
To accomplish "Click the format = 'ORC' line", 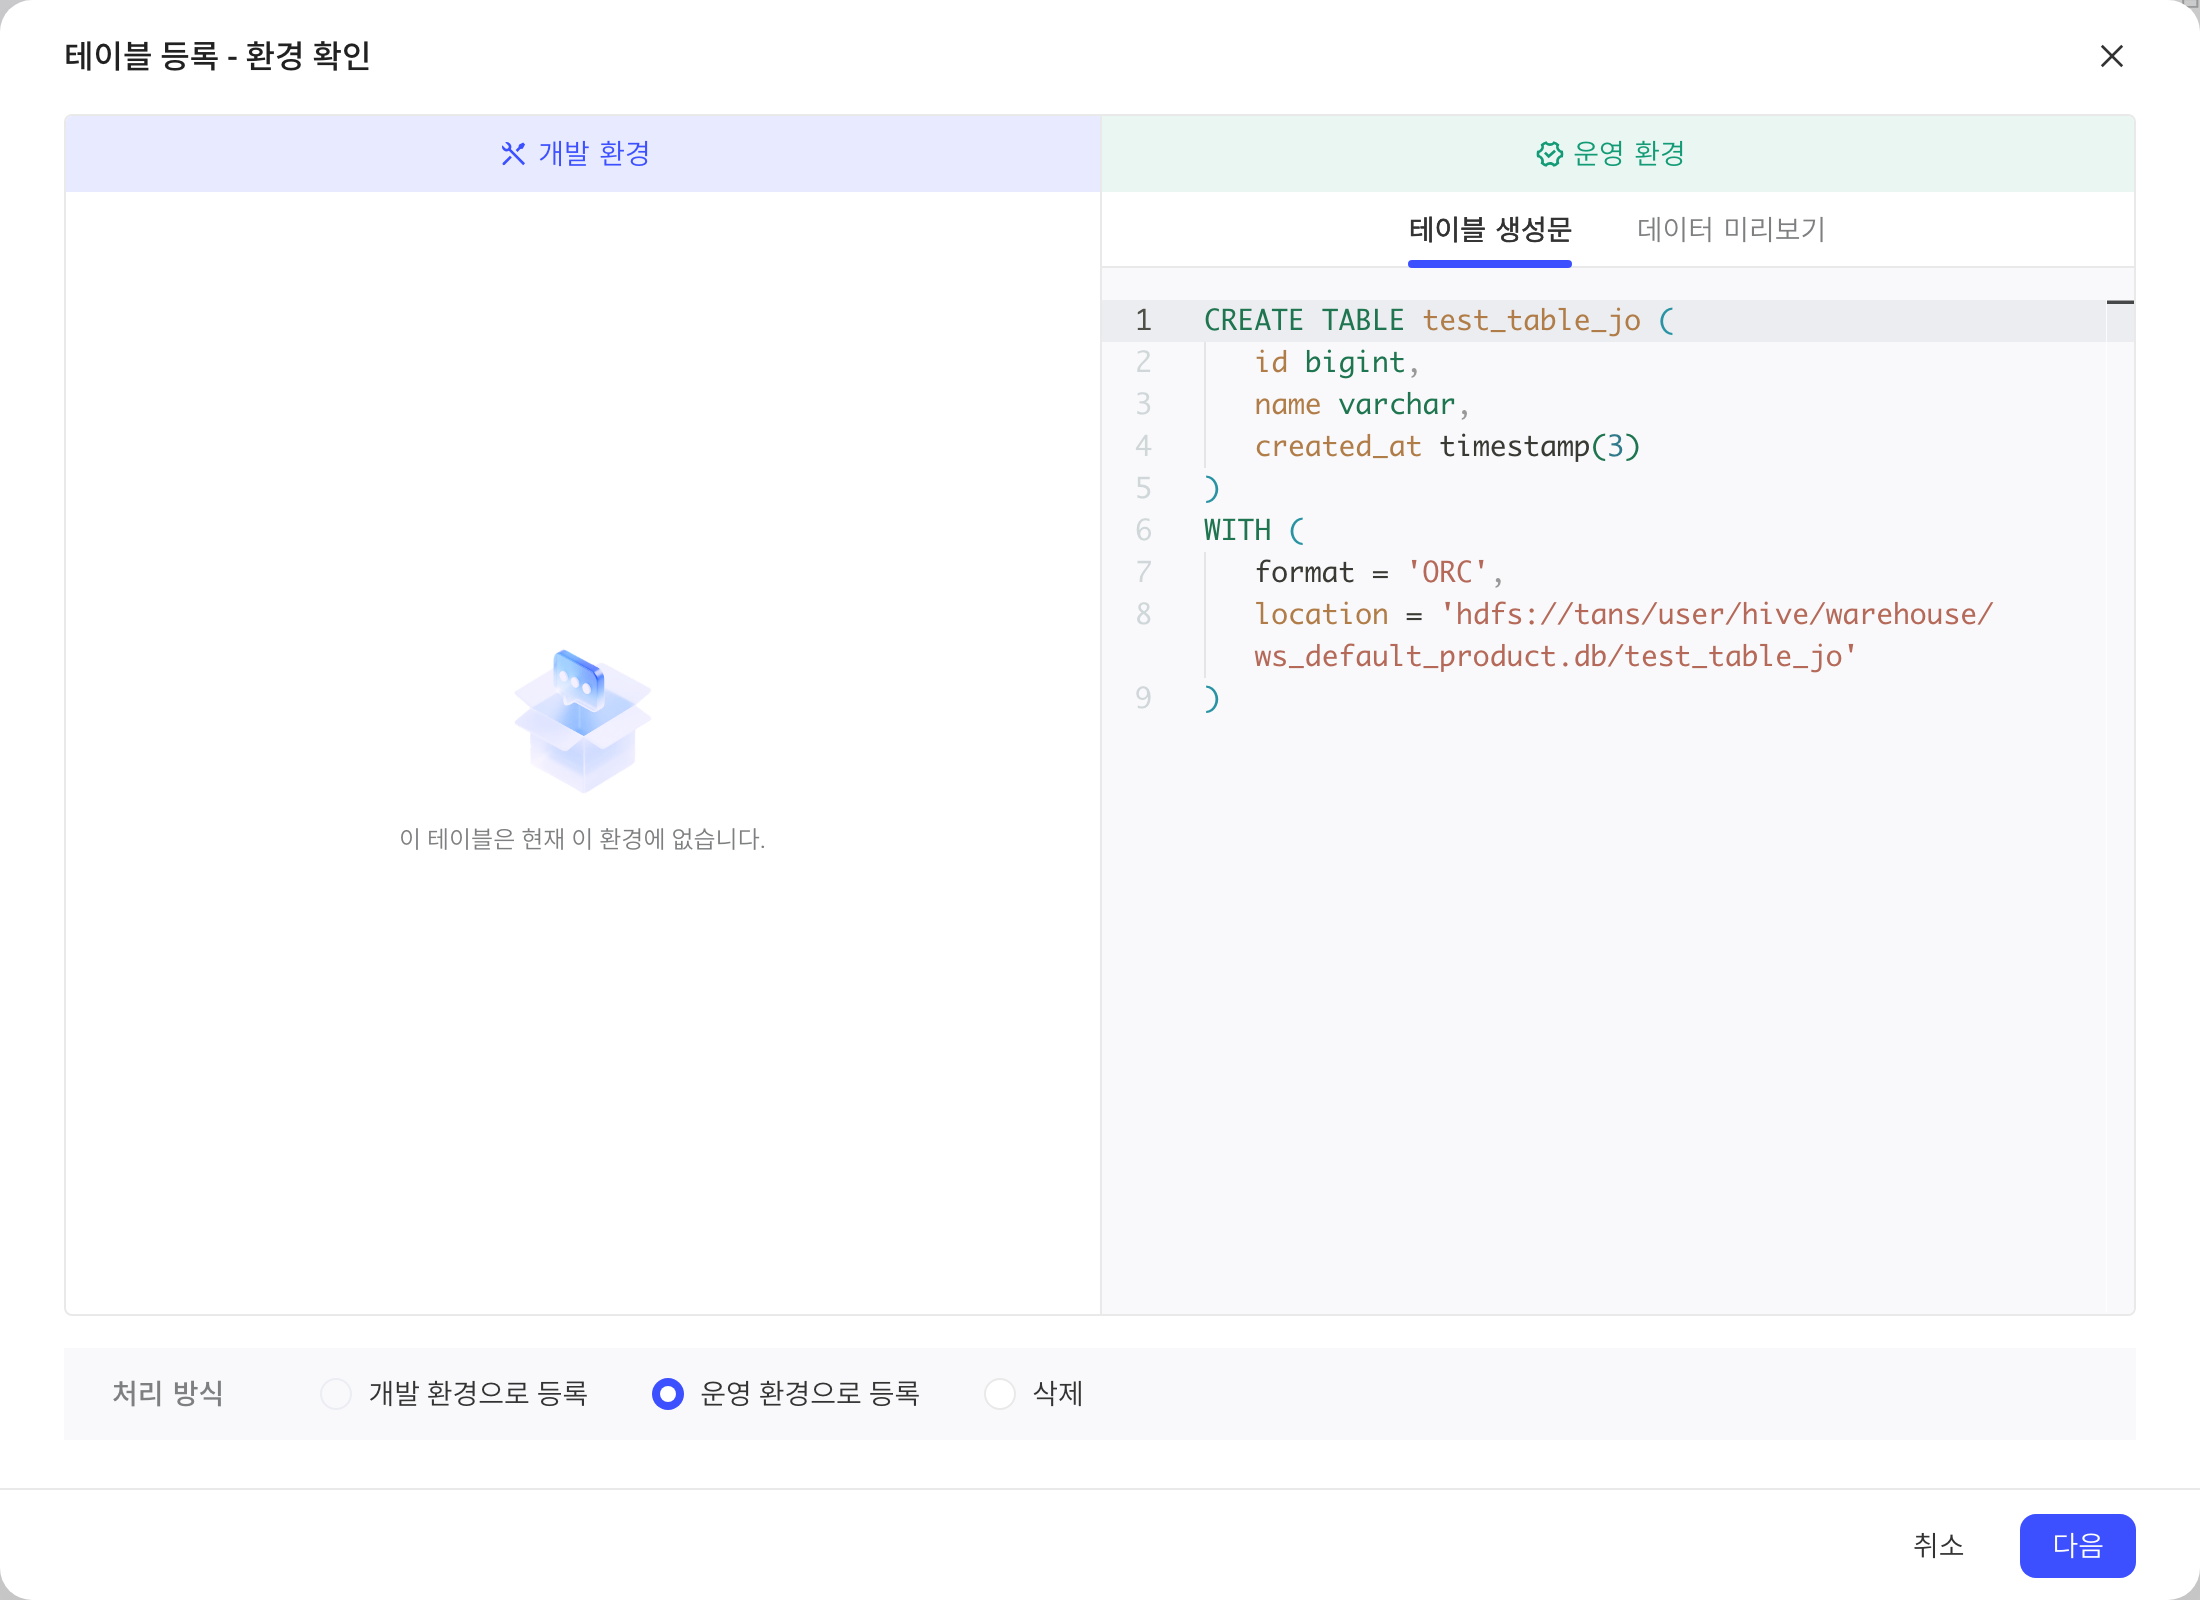I will pos(1379,572).
